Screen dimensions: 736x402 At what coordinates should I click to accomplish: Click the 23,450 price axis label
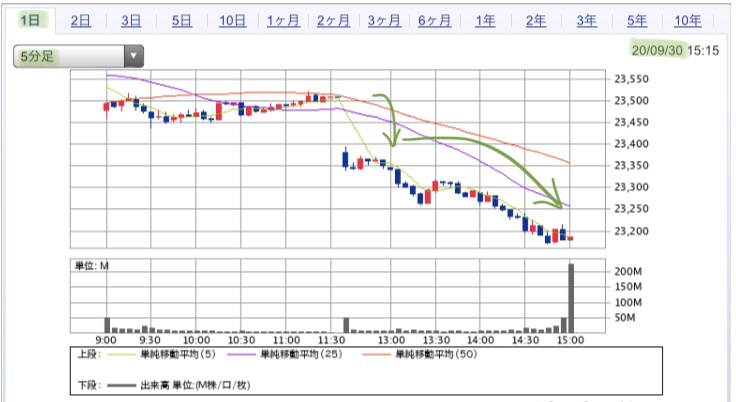point(631,123)
